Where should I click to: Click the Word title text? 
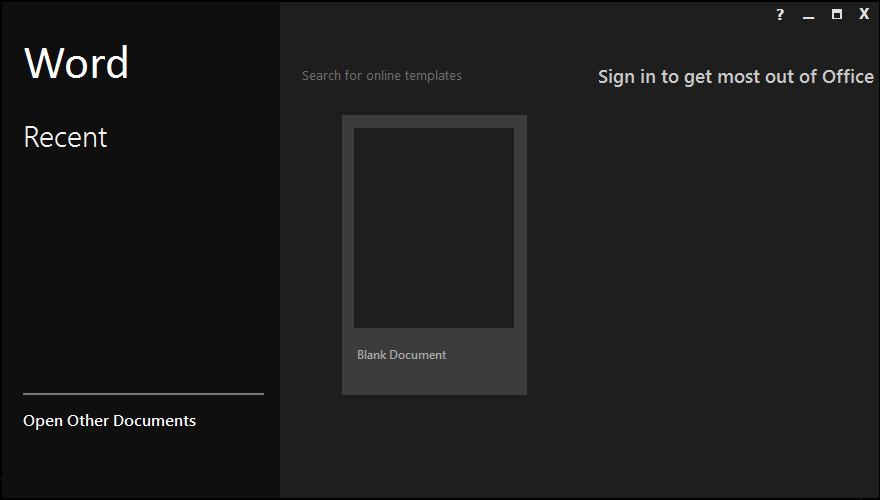[x=76, y=62]
